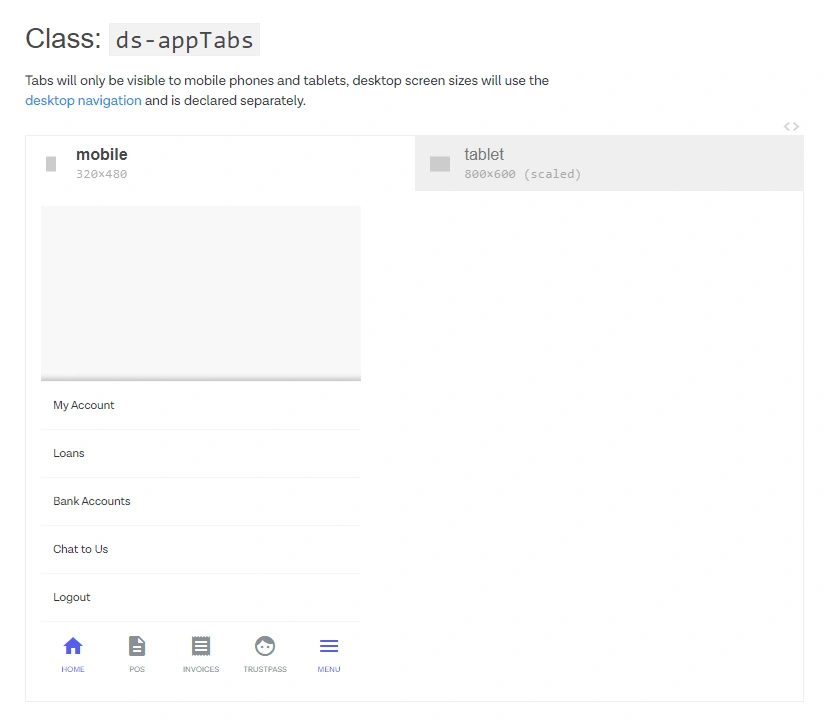The height and width of the screenshot is (721, 832).
Task: Click the gray preview content area
Action: coord(201,292)
